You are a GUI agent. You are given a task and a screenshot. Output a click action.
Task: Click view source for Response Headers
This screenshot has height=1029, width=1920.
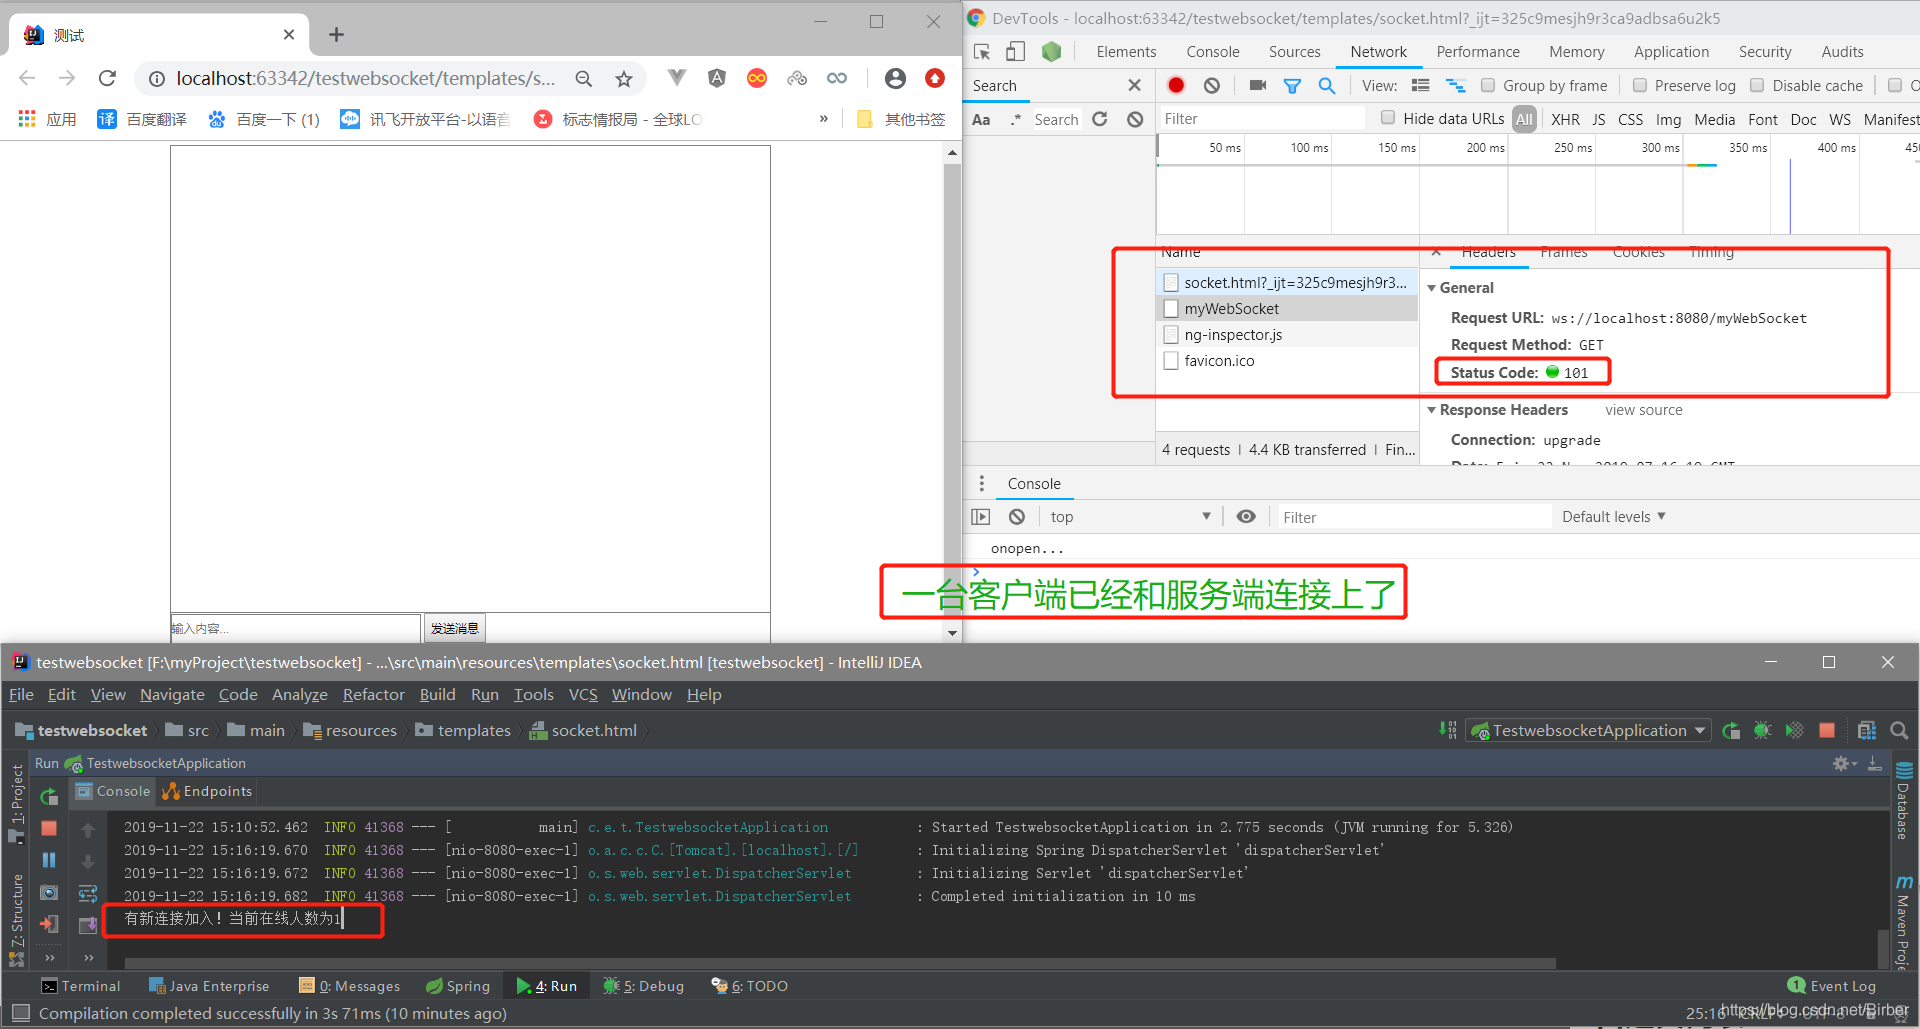[x=1643, y=410]
